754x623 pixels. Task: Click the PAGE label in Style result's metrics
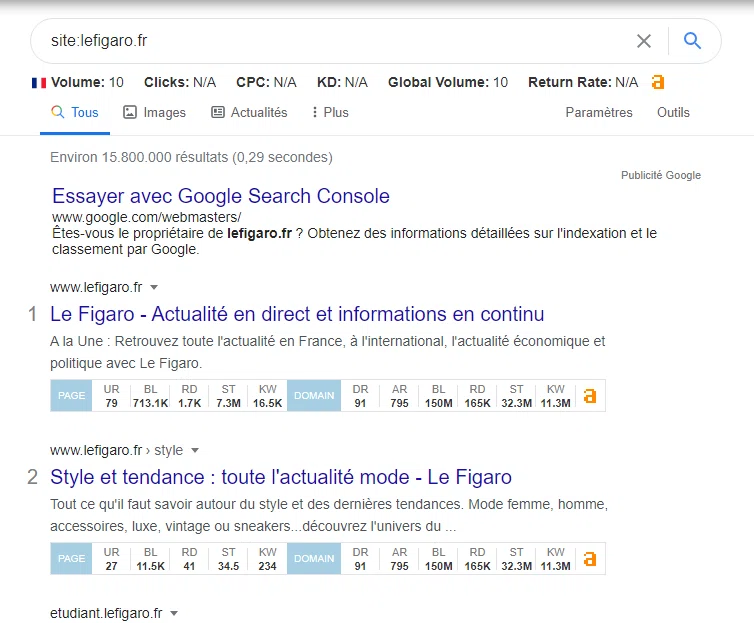(71, 559)
